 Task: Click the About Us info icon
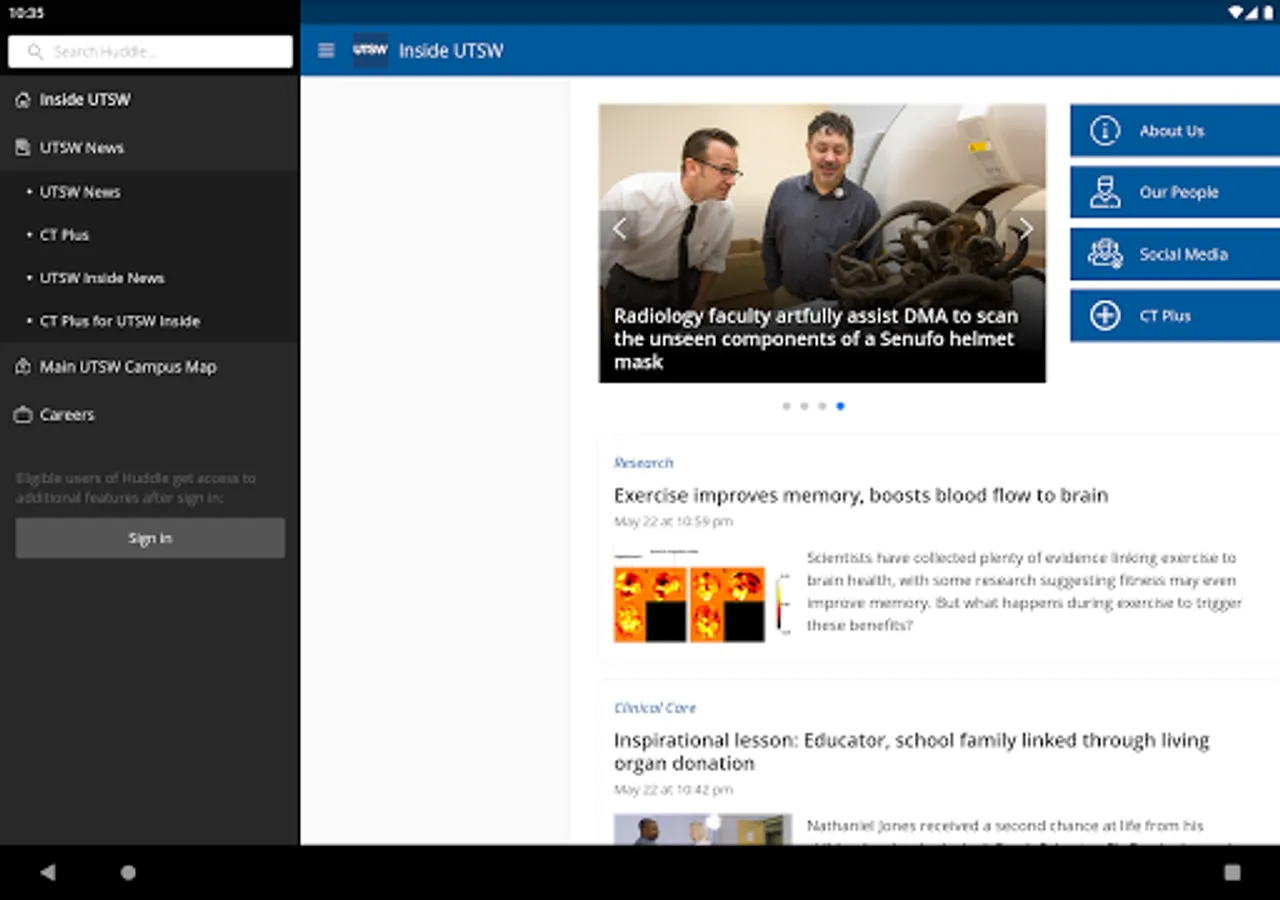[x=1105, y=131]
